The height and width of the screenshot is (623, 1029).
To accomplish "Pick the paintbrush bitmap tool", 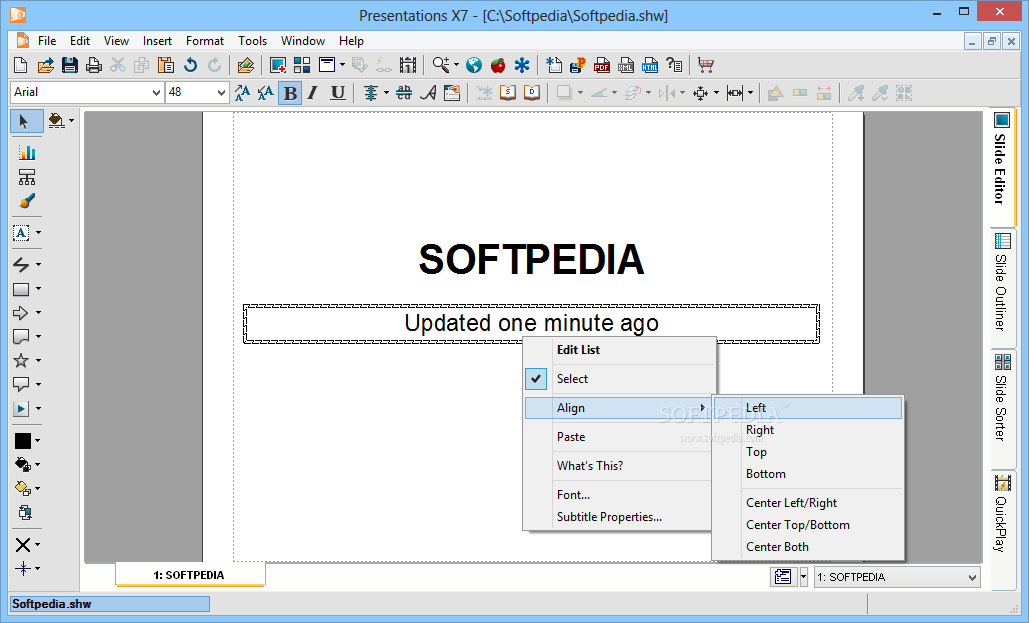I will (x=27, y=201).
